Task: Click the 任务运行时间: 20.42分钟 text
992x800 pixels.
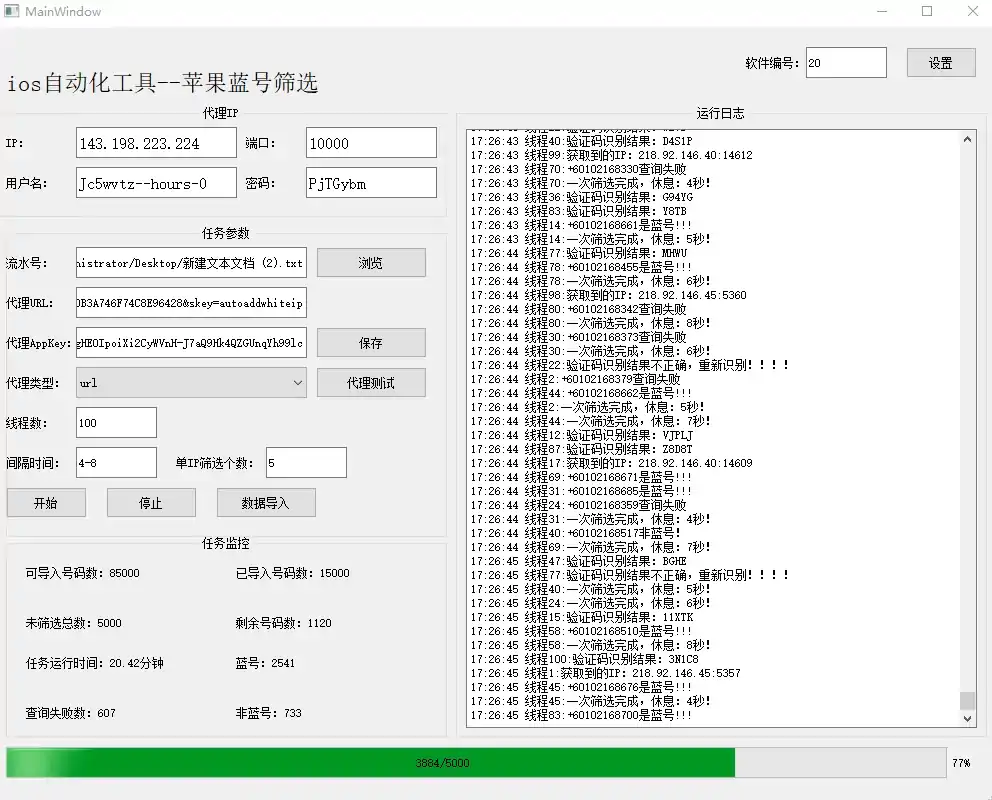Action: tap(94, 663)
